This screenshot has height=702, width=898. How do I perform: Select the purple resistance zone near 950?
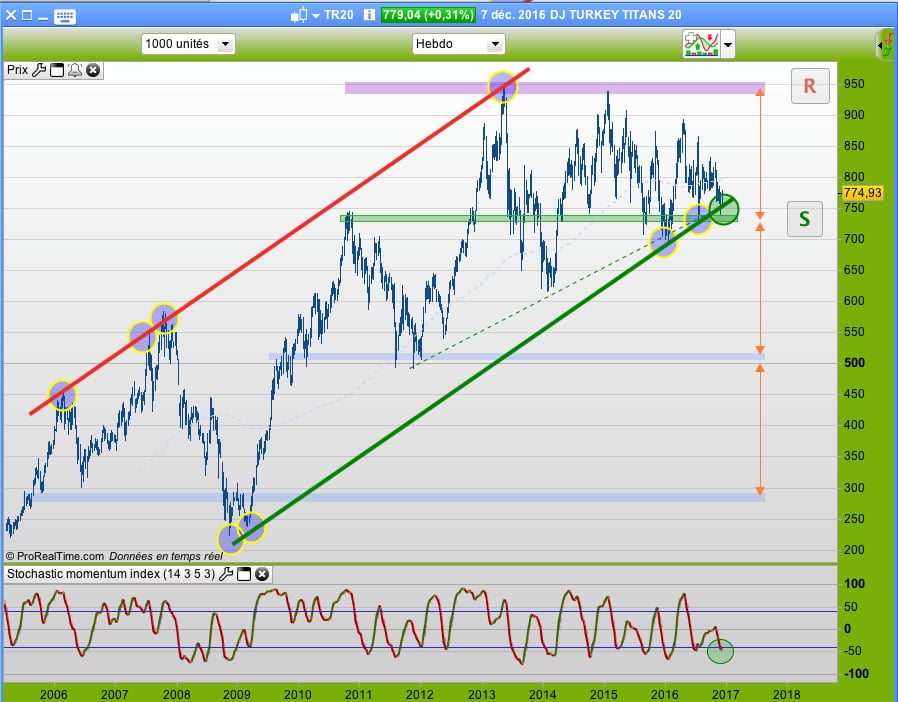tap(554, 88)
